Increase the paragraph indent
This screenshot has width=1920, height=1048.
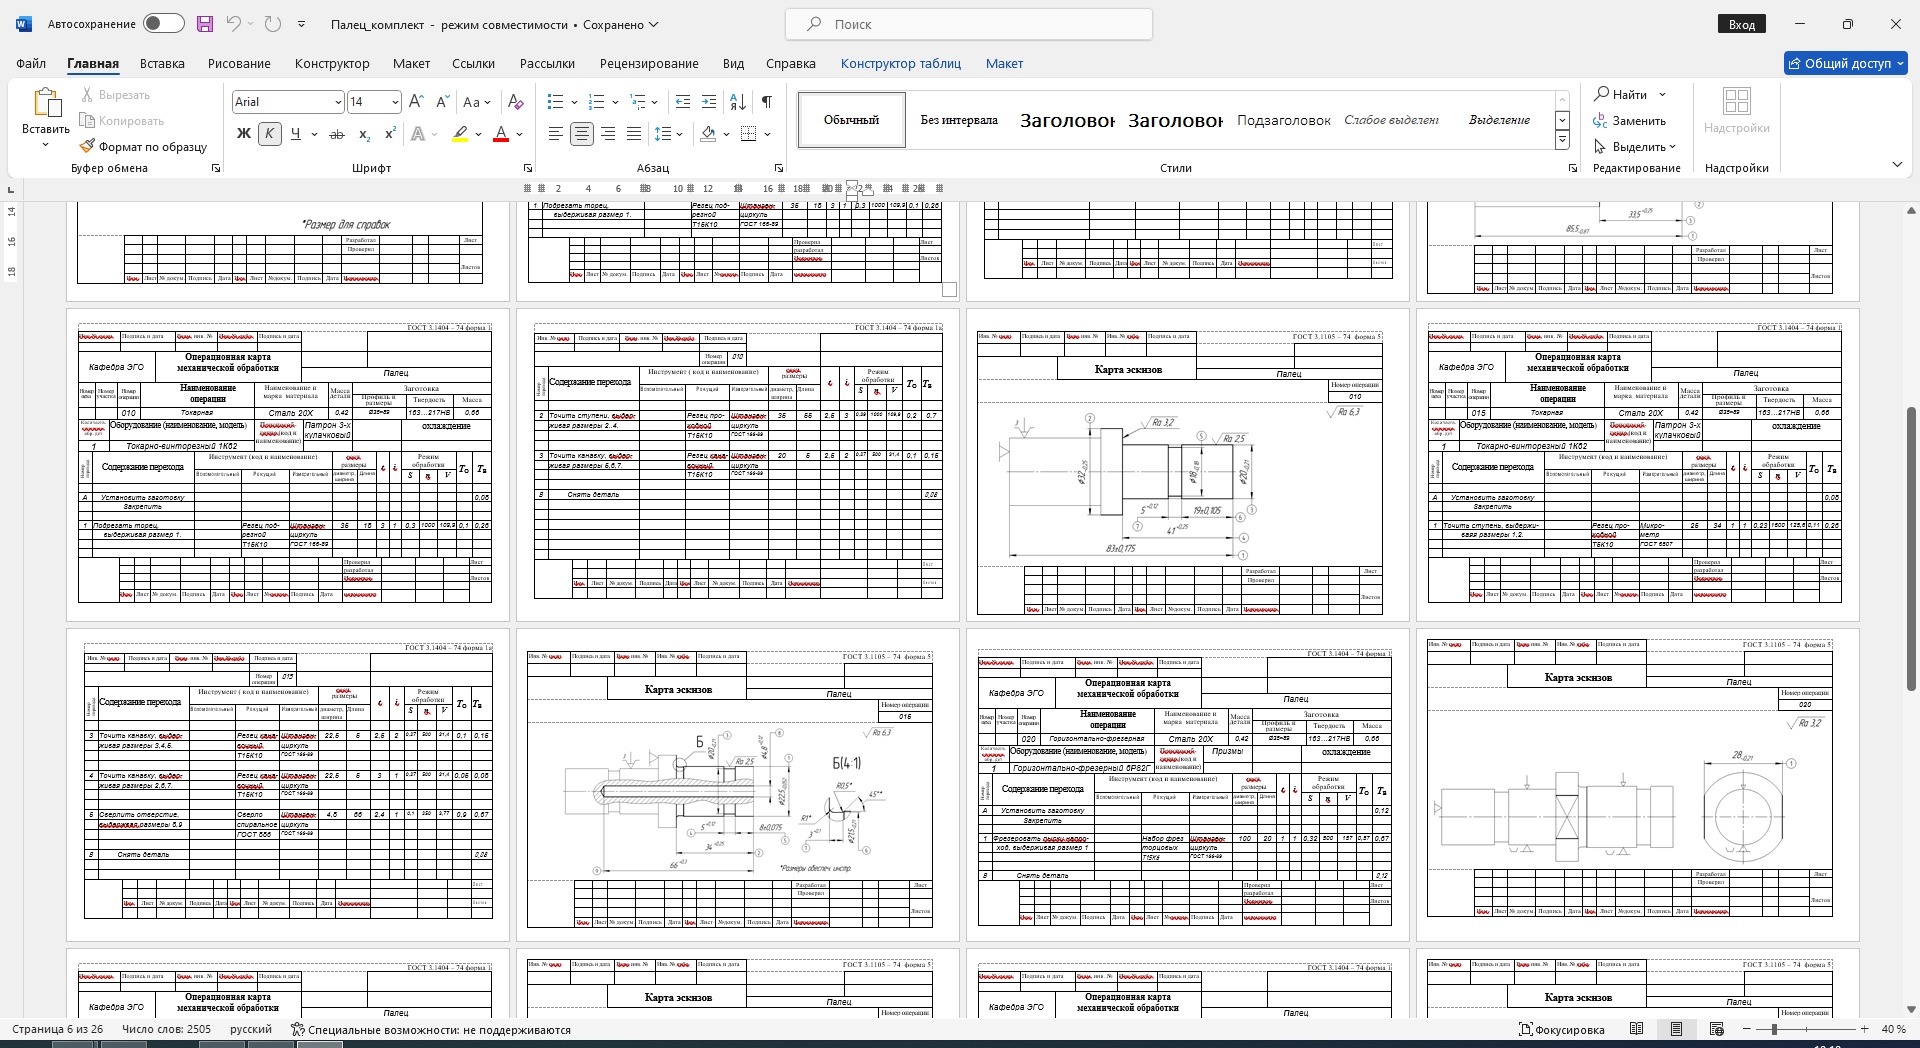click(709, 102)
